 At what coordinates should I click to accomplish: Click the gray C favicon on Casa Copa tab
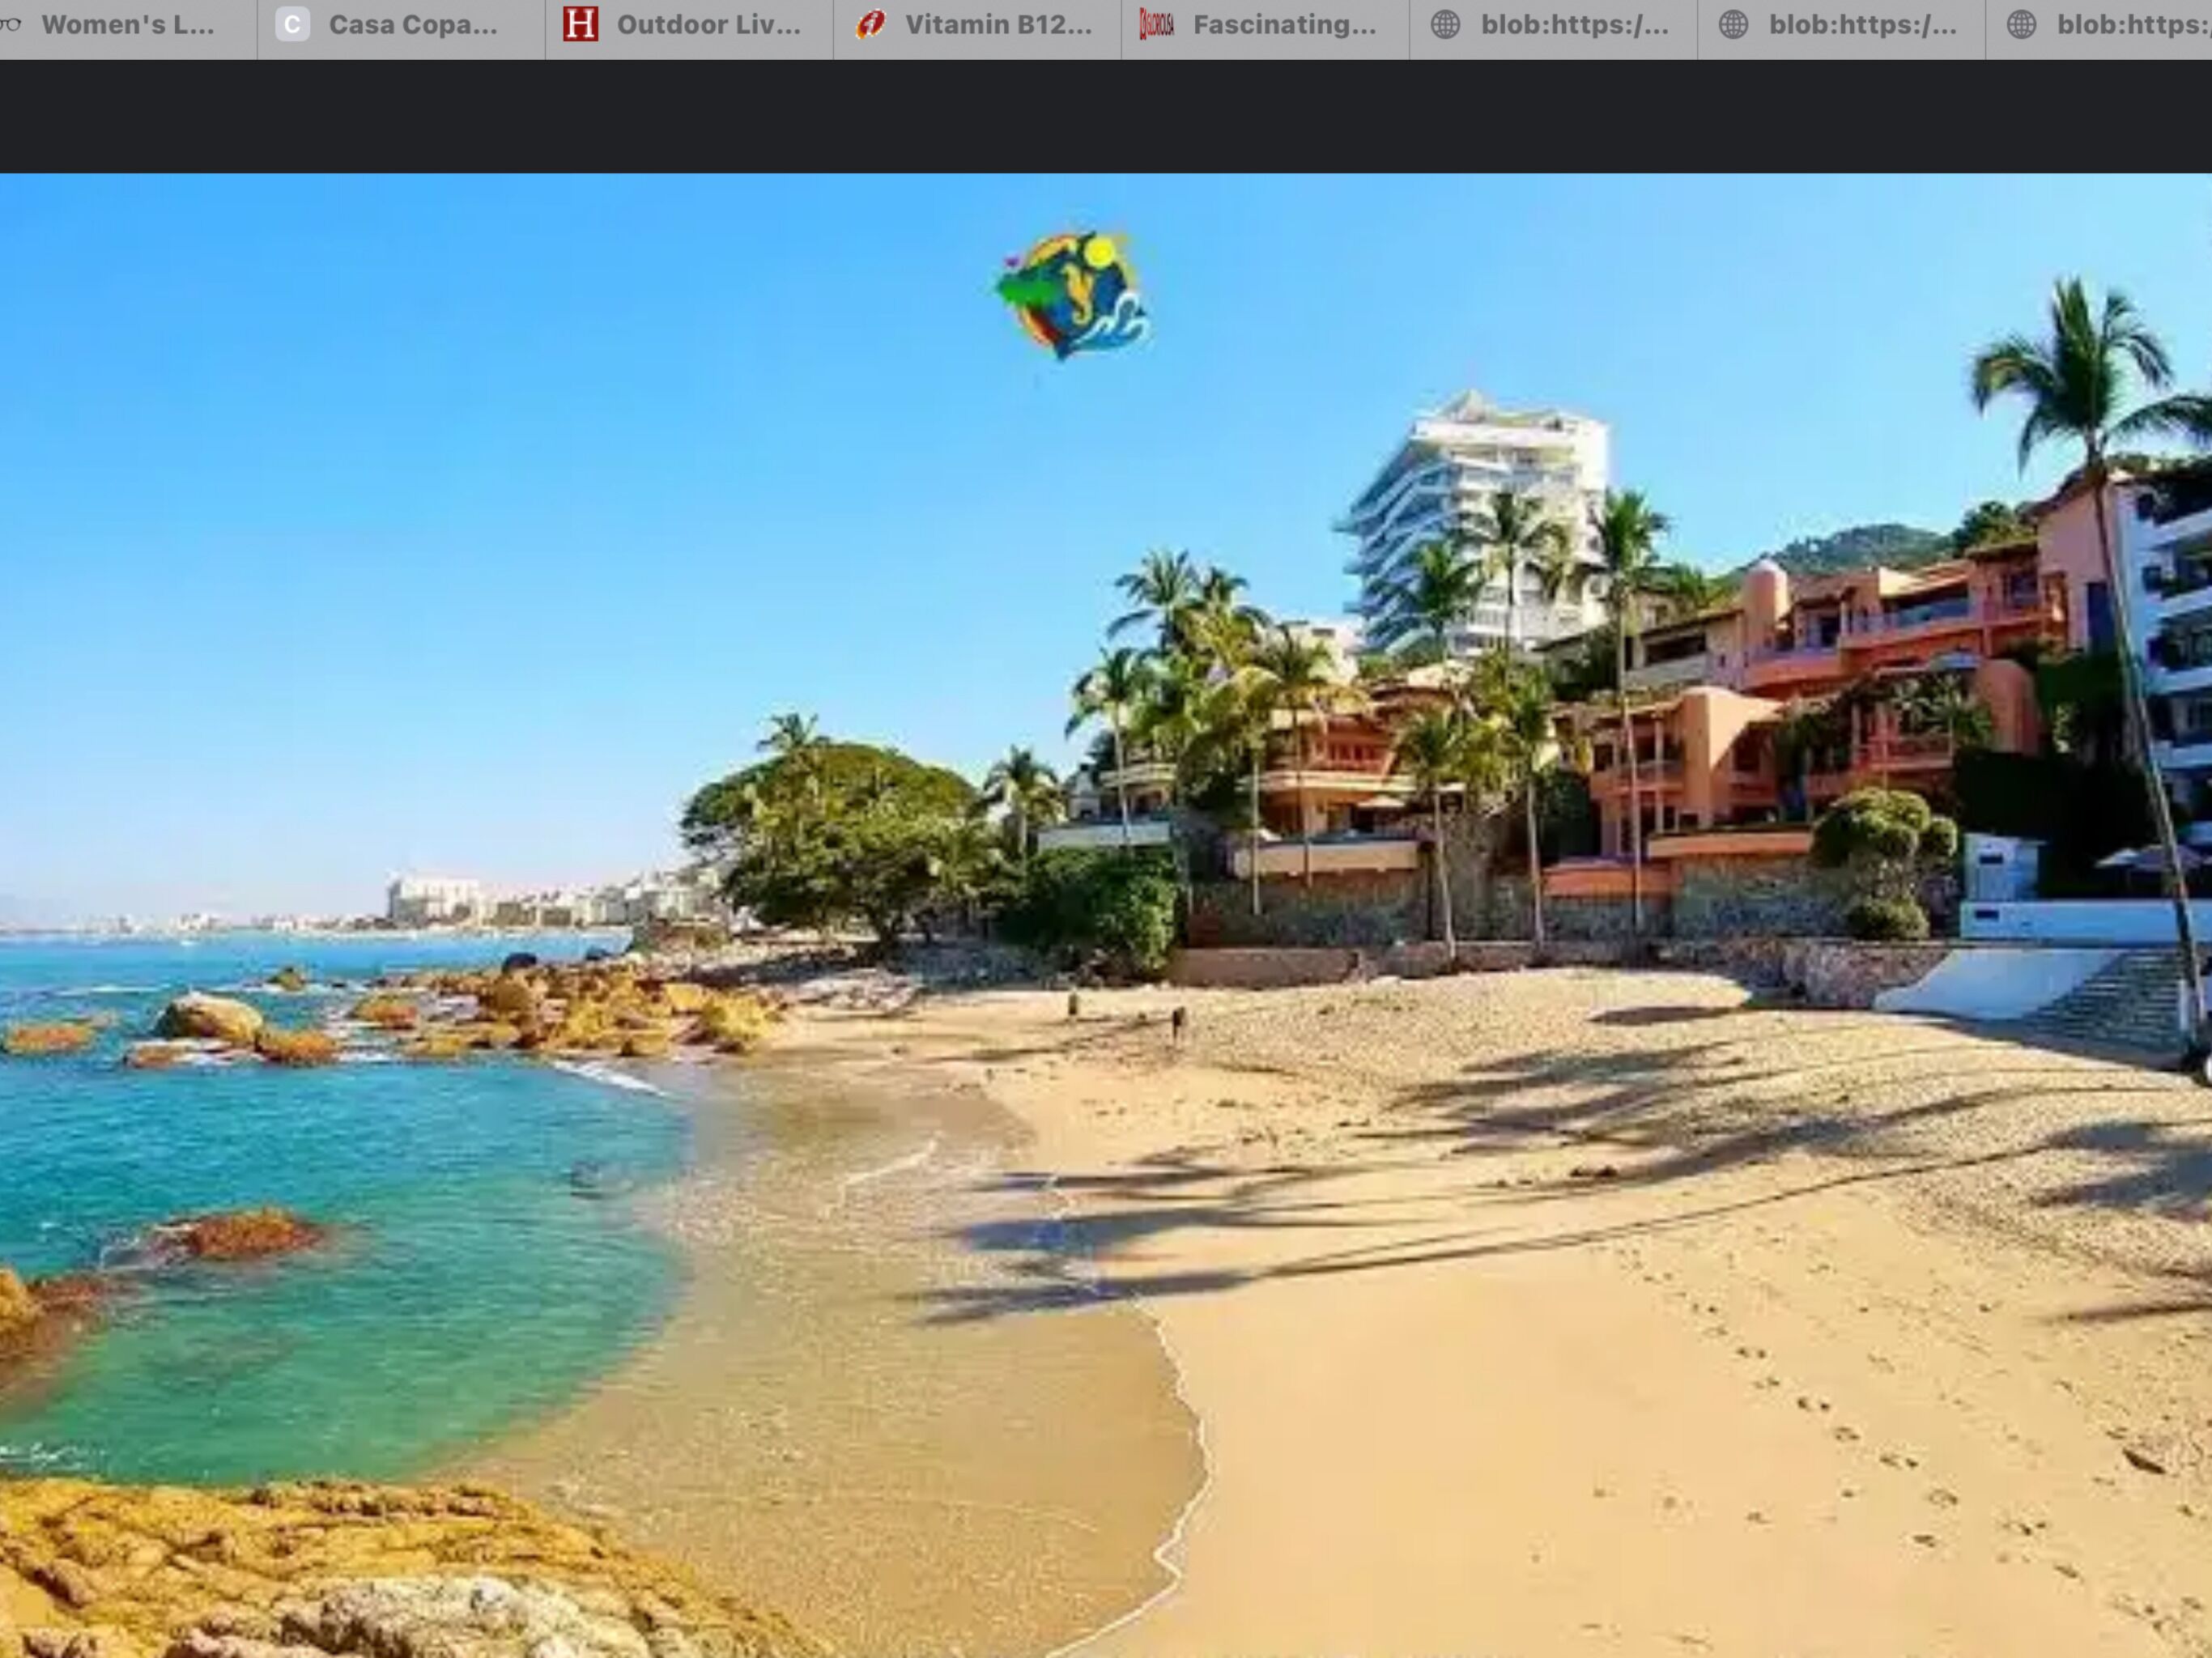click(292, 24)
